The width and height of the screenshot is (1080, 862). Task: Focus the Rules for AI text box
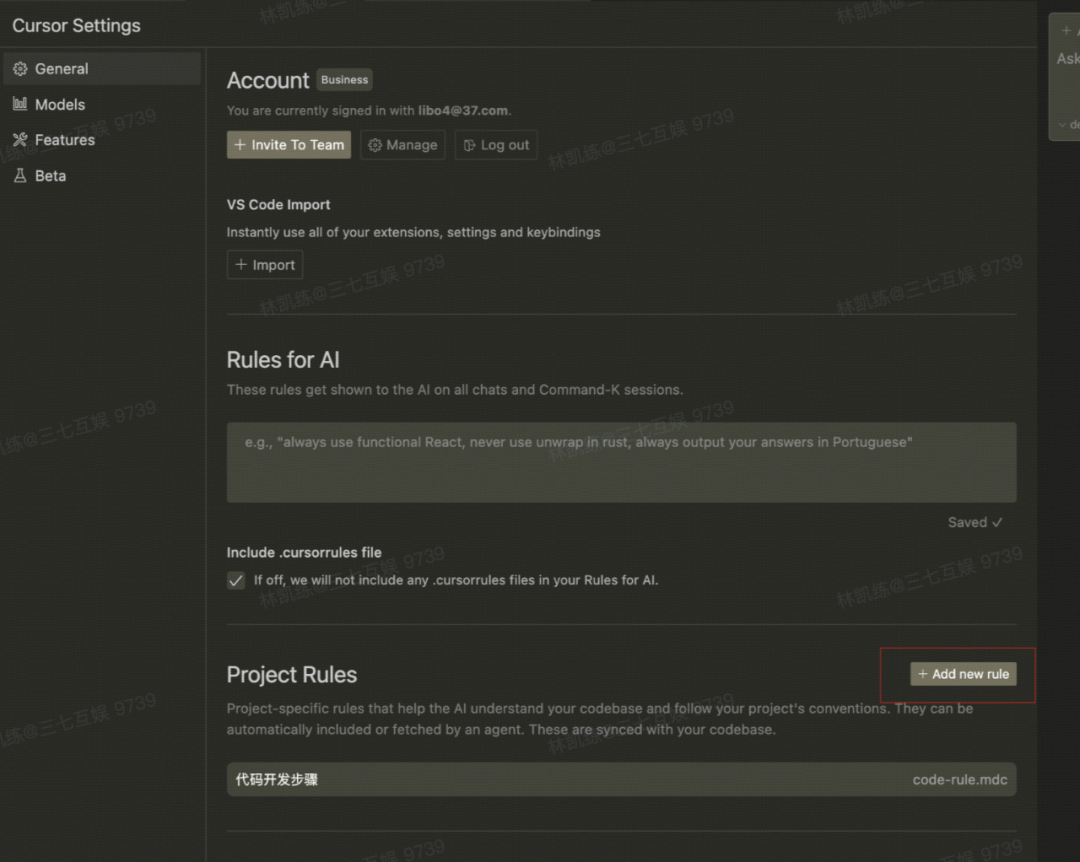pyautogui.click(x=621, y=462)
